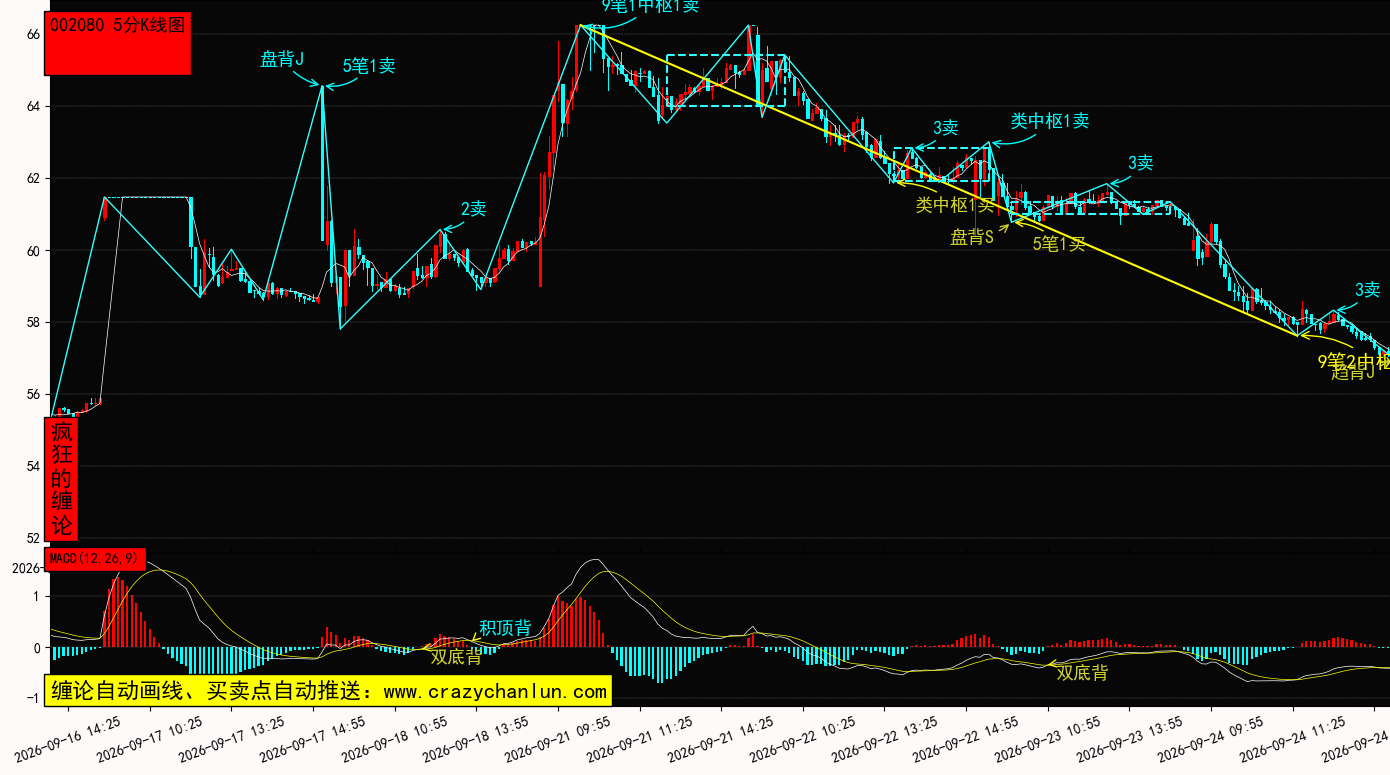Click the 9笔1中枢1卖 label at top

pos(650,6)
